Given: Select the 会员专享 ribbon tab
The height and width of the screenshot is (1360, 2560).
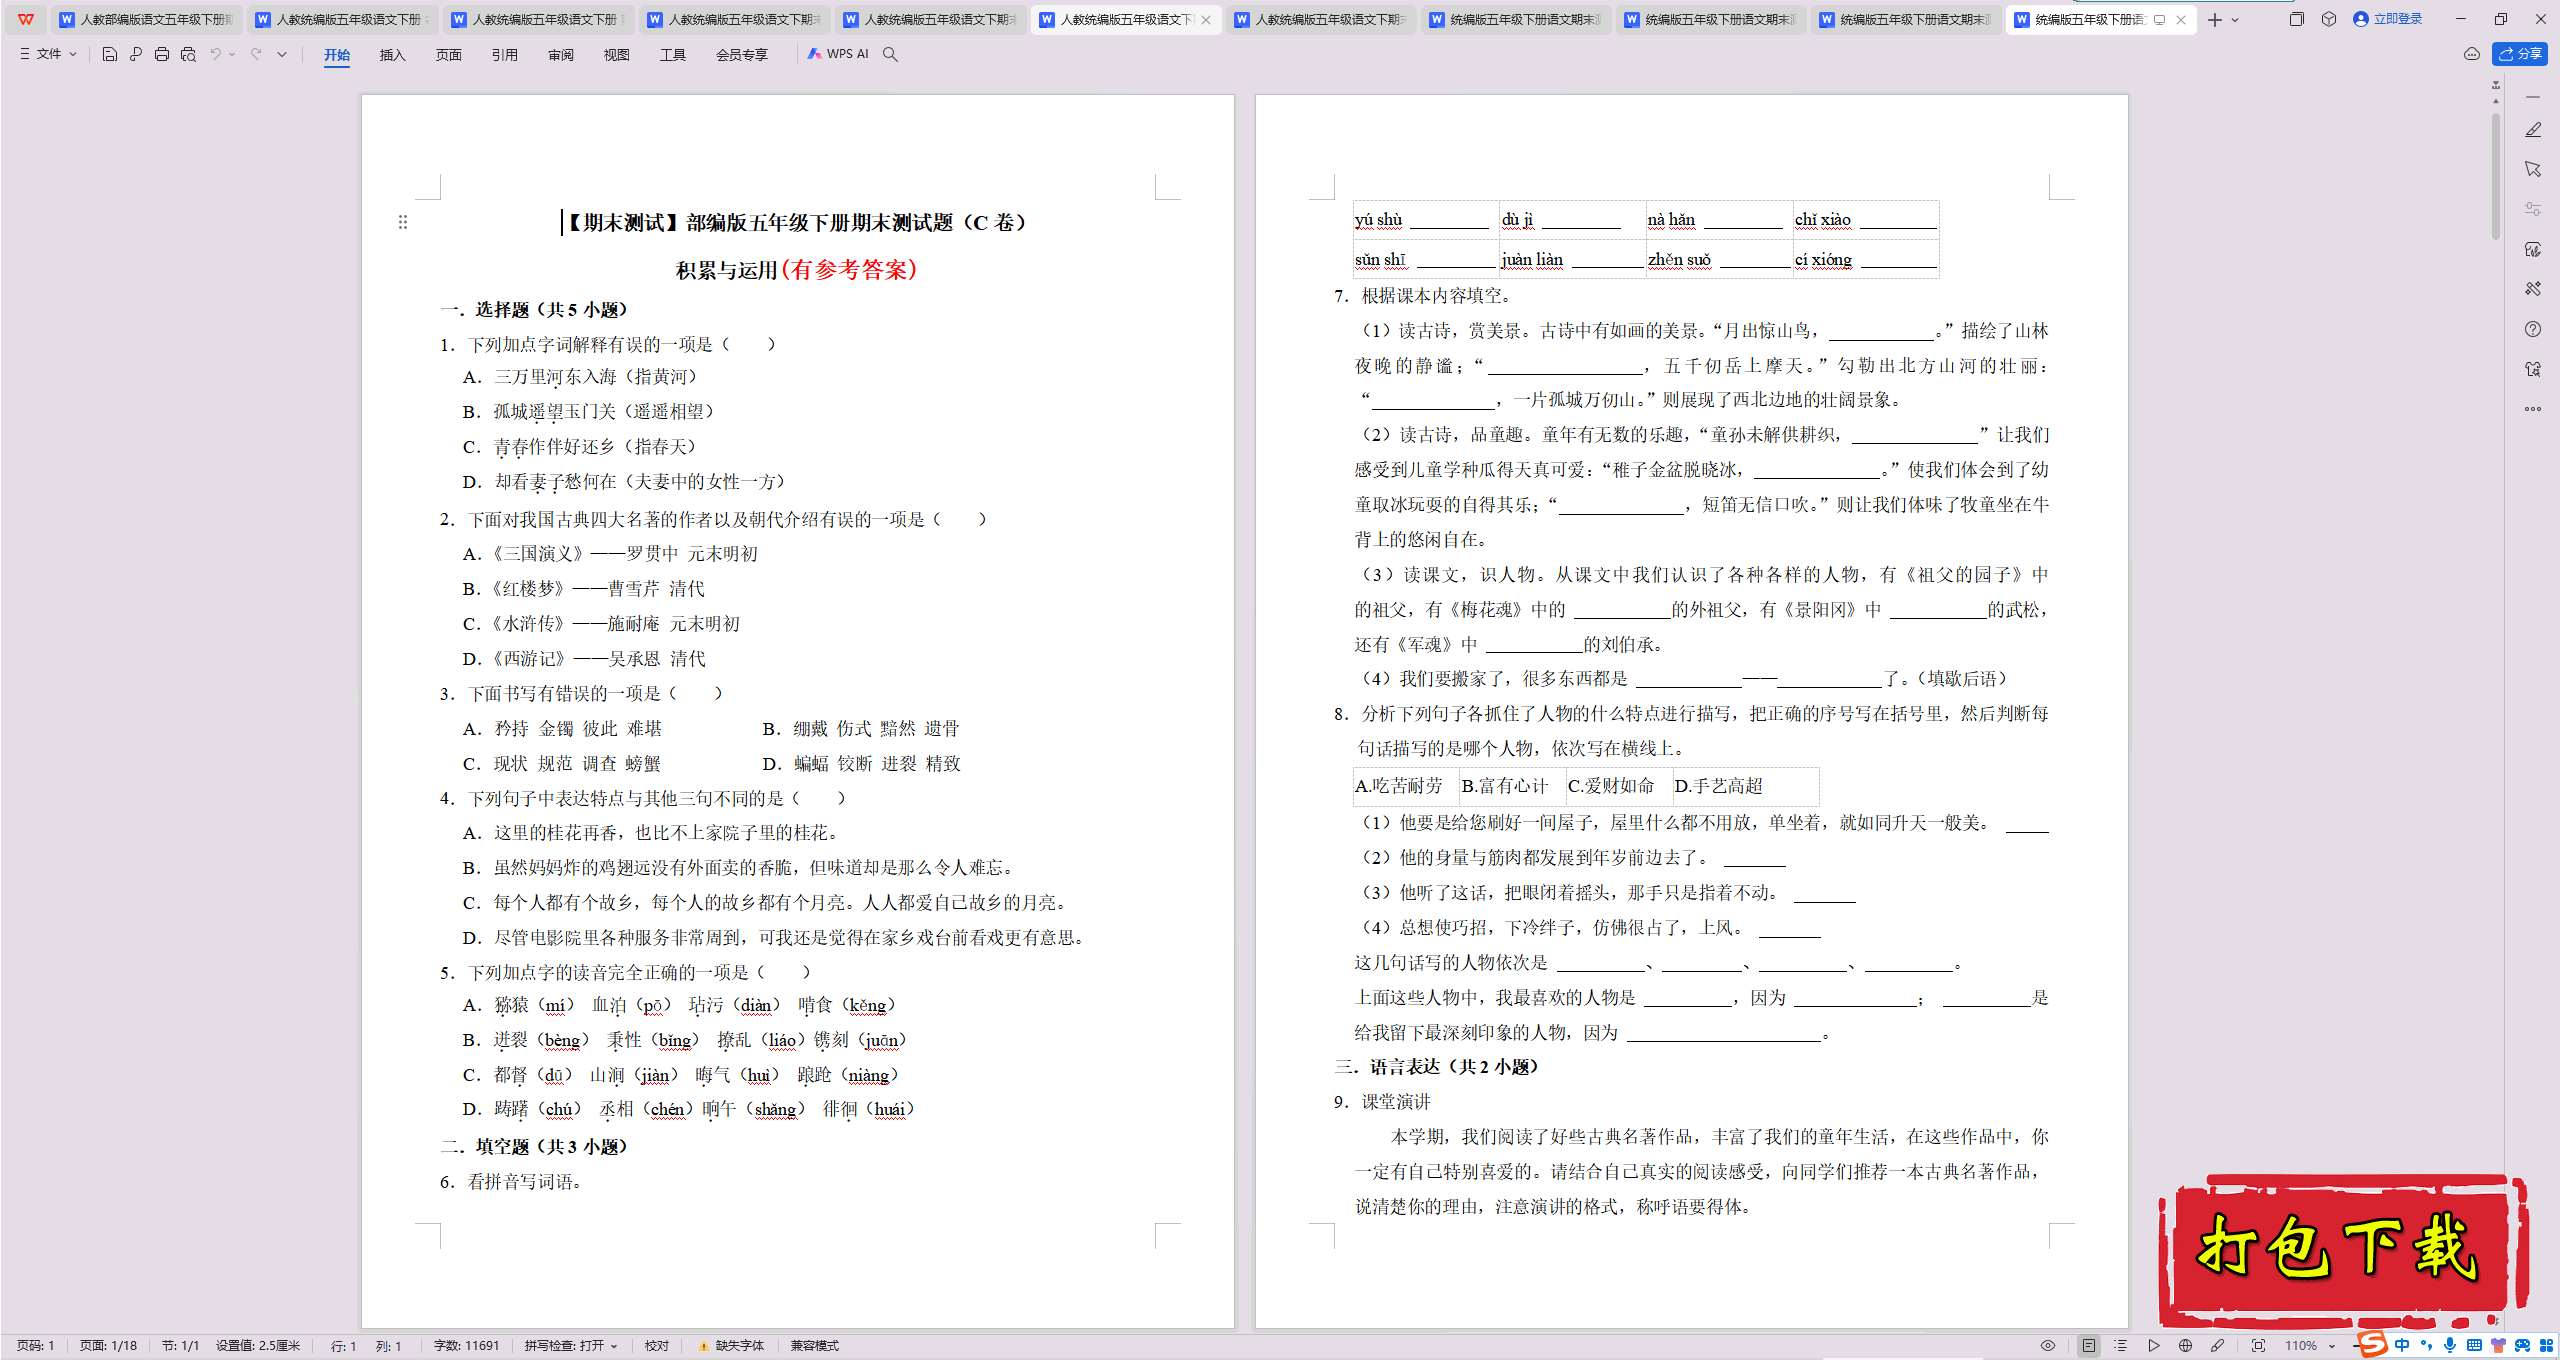Looking at the screenshot, I should 742,54.
